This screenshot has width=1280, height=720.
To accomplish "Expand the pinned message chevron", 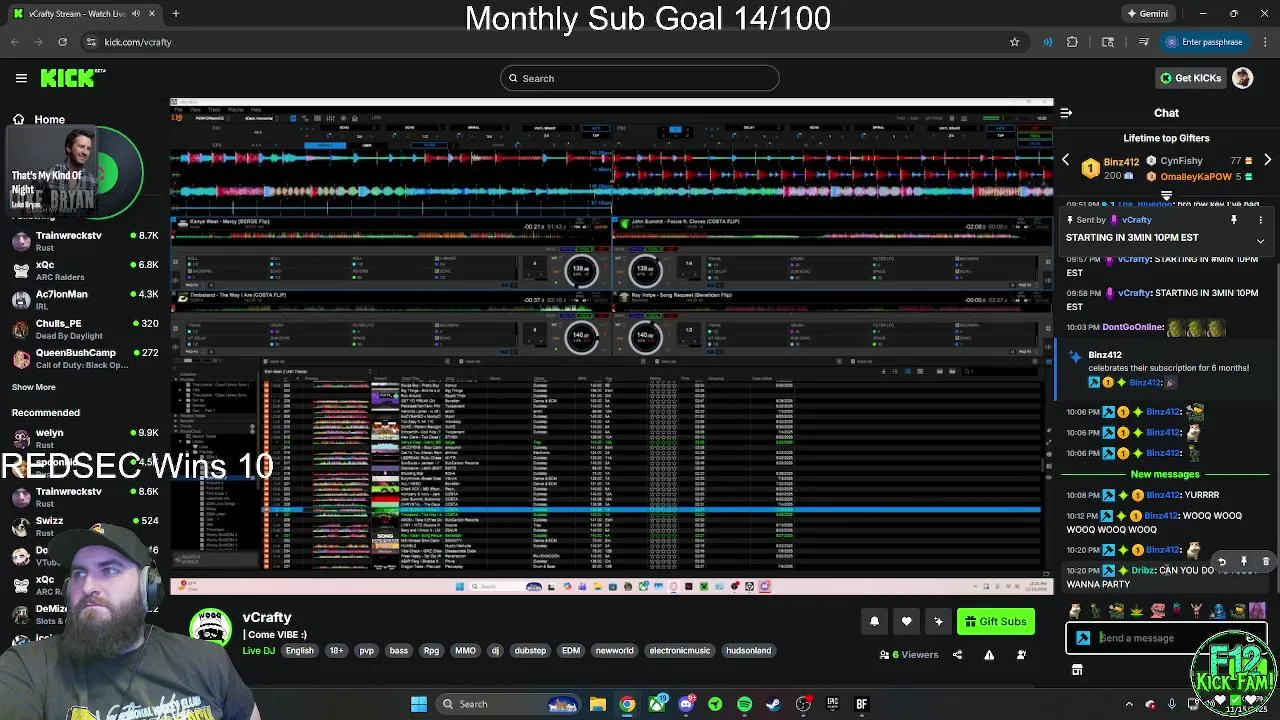I will [x=1260, y=240].
